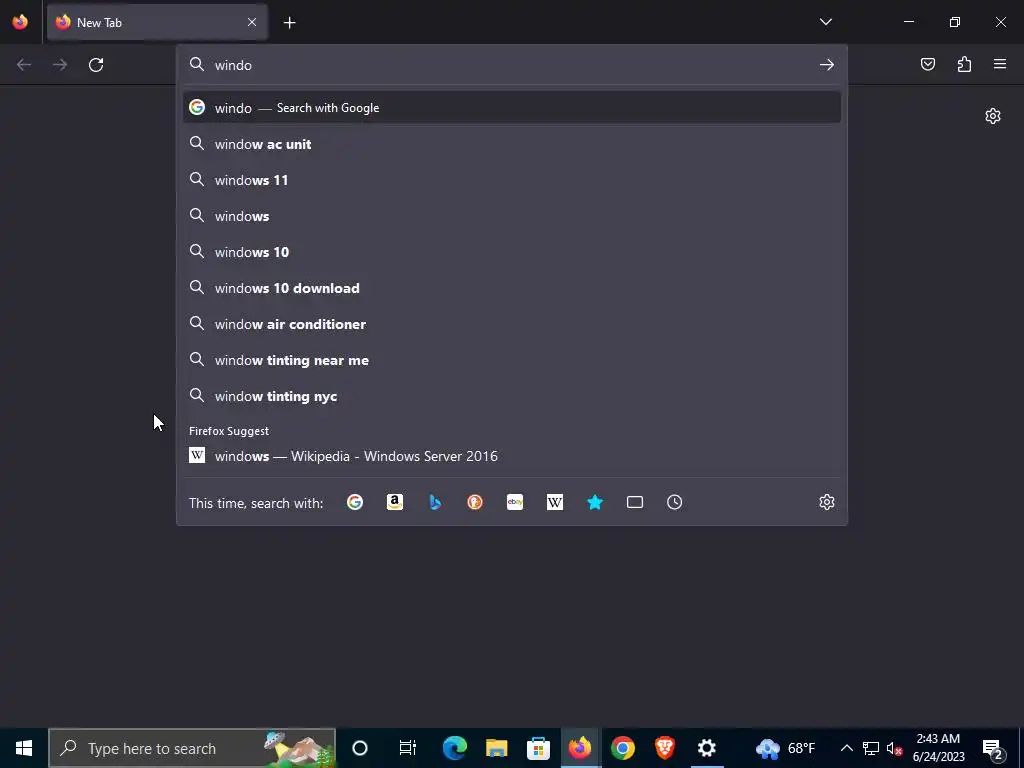The image size is (1024, 768).
Task: Expand the list all tabs chevron
Action: [825, 22]
